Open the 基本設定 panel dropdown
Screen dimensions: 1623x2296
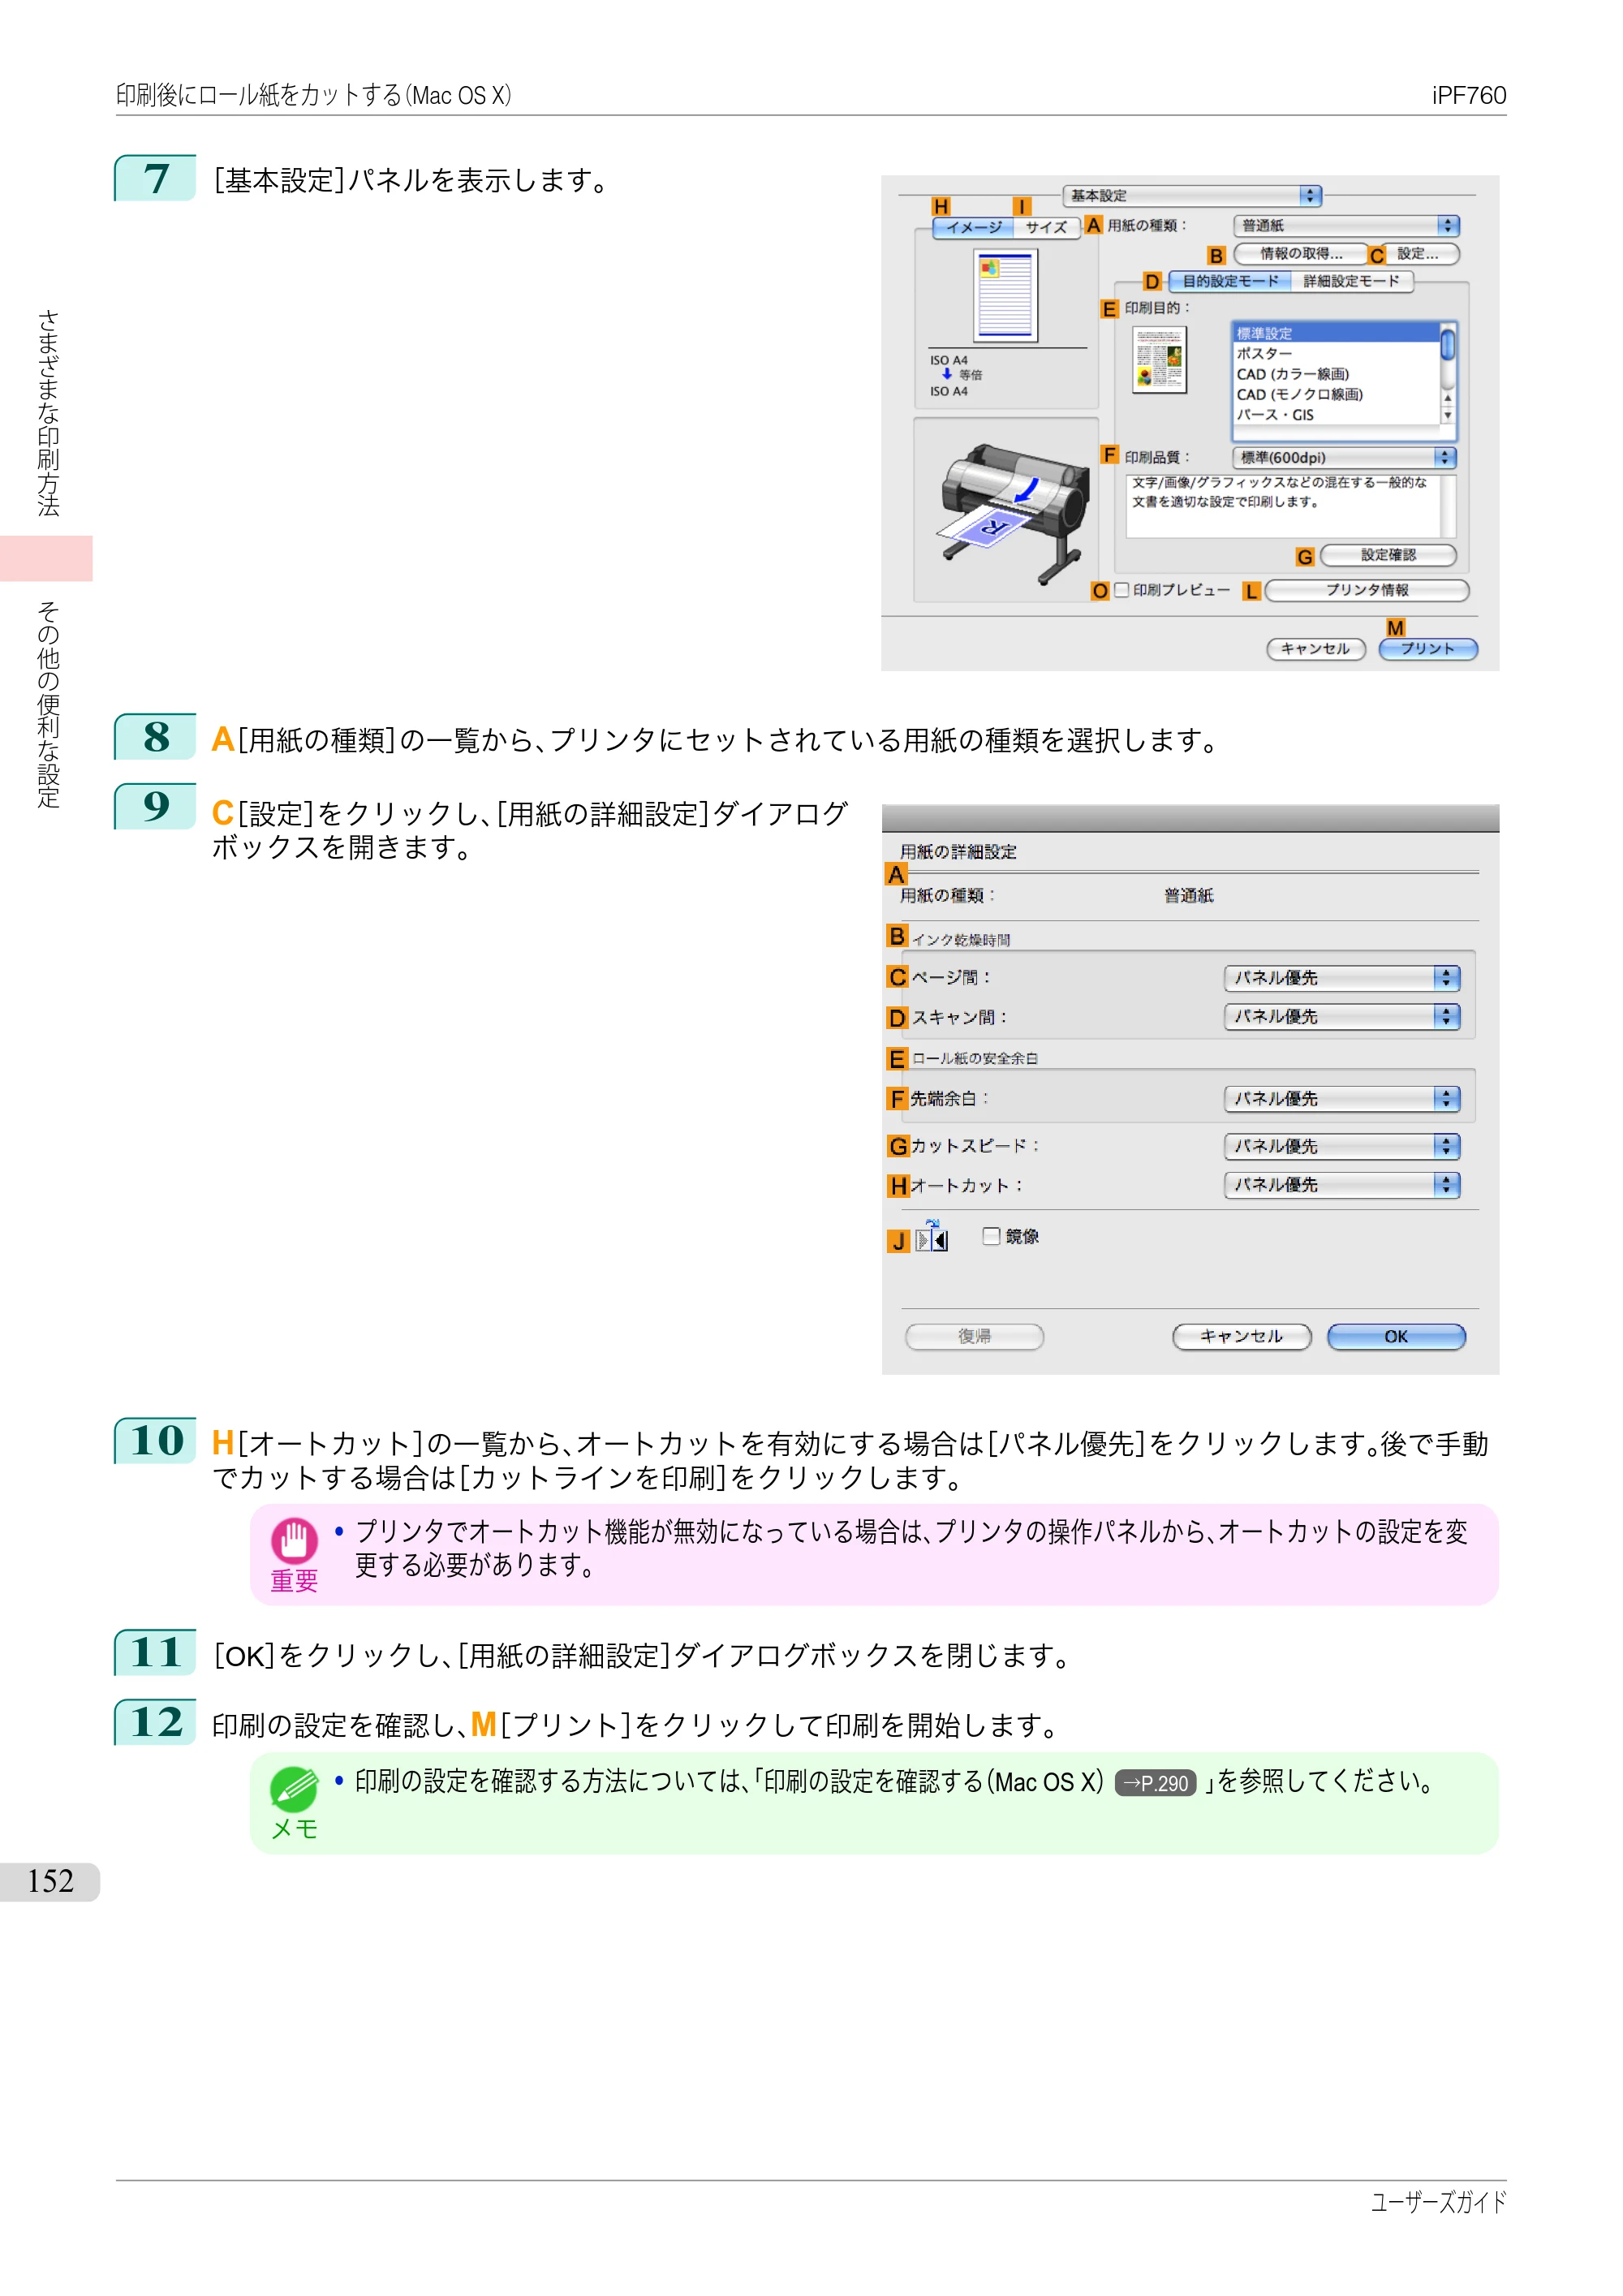tap(1192, 196)
